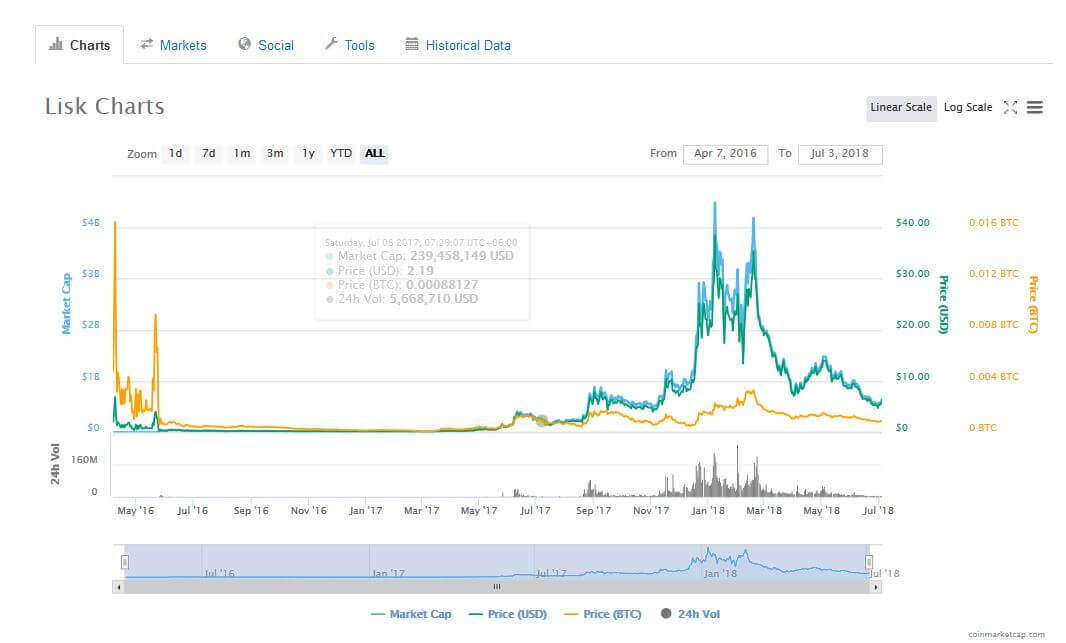Click the $4B market cap axis label
The image size is (1066, 643).
(90, 223)
